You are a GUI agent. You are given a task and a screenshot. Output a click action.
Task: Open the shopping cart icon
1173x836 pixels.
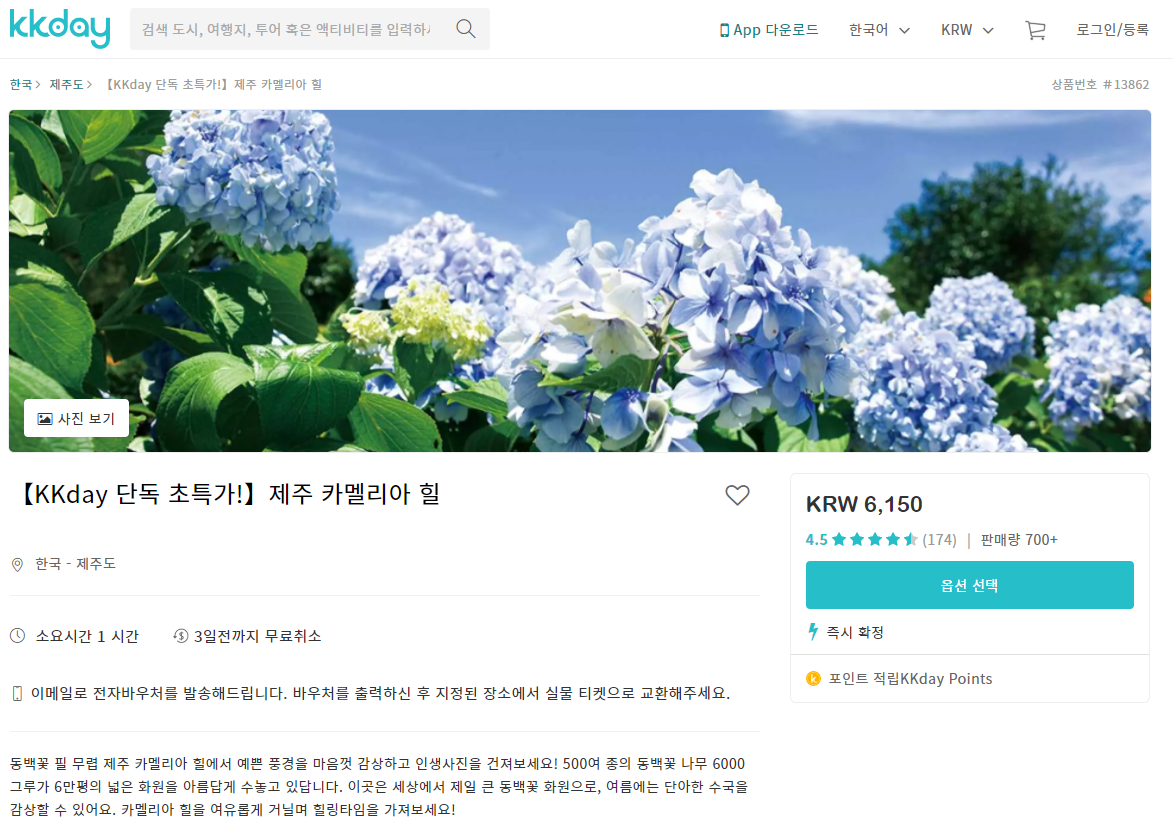point(1035,30)
